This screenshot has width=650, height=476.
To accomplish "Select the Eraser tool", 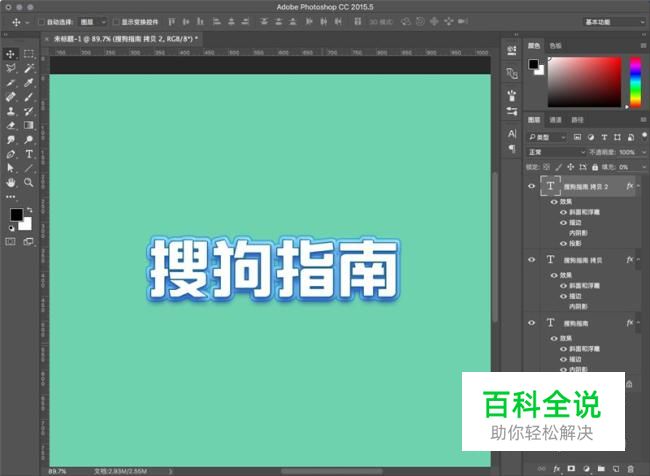I will (x=10, y=125).
